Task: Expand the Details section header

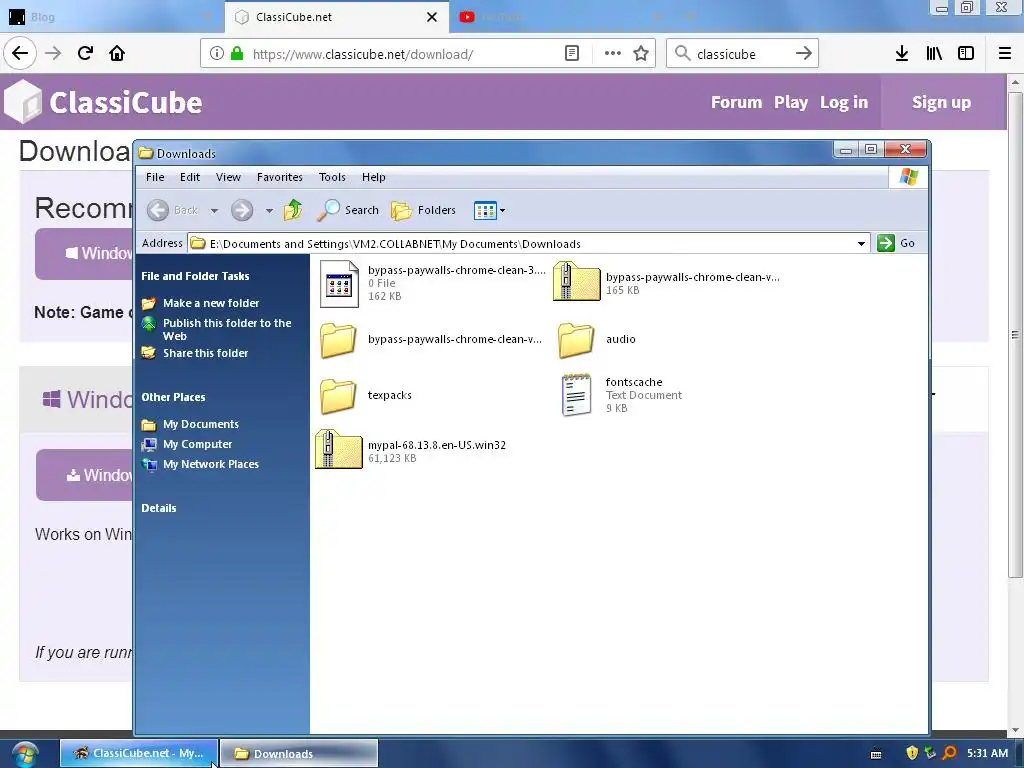Action: 159,508
